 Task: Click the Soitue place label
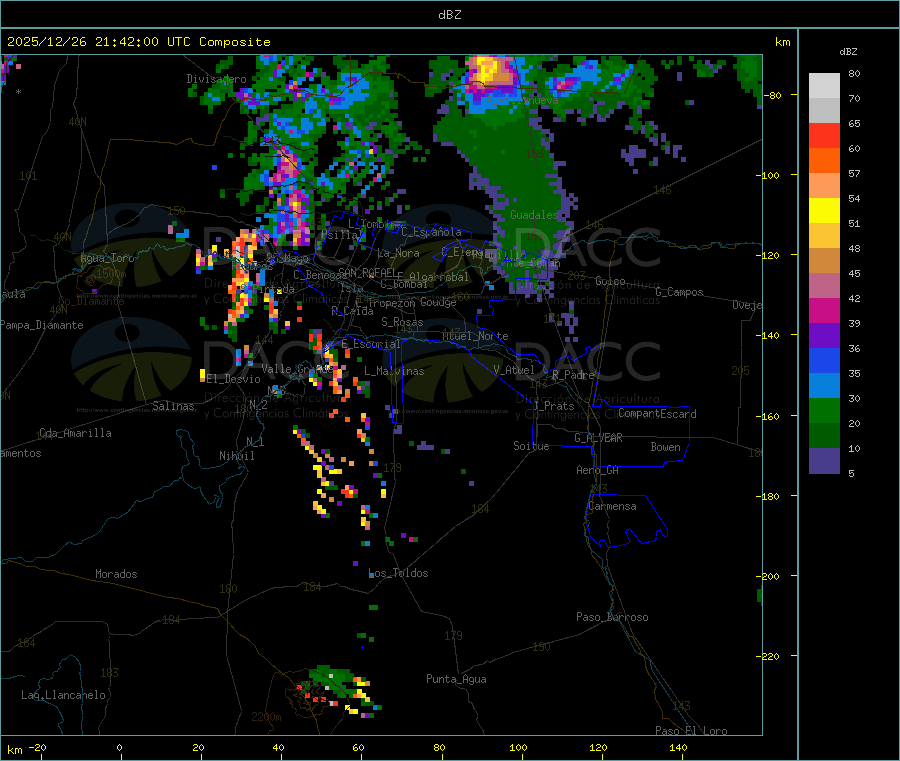click(x=531, y=446)
